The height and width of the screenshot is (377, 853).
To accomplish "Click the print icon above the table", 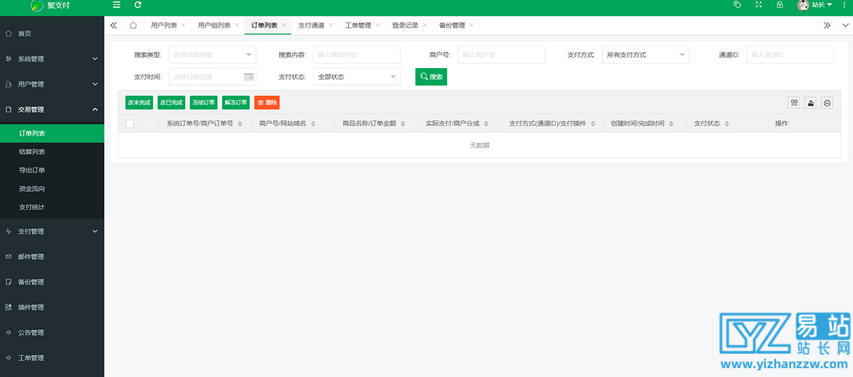I will (827, 103).
